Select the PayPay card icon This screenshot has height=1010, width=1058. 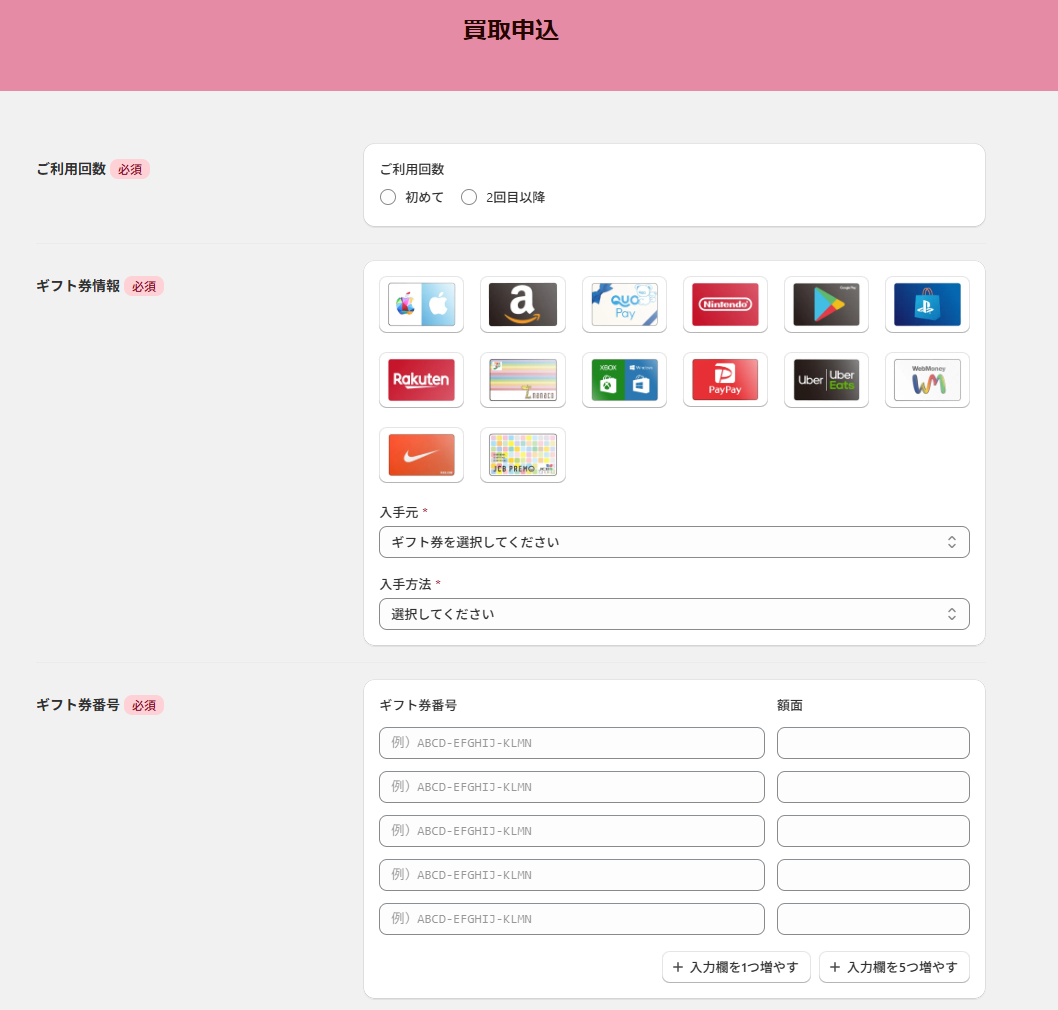tap(725, 380)
